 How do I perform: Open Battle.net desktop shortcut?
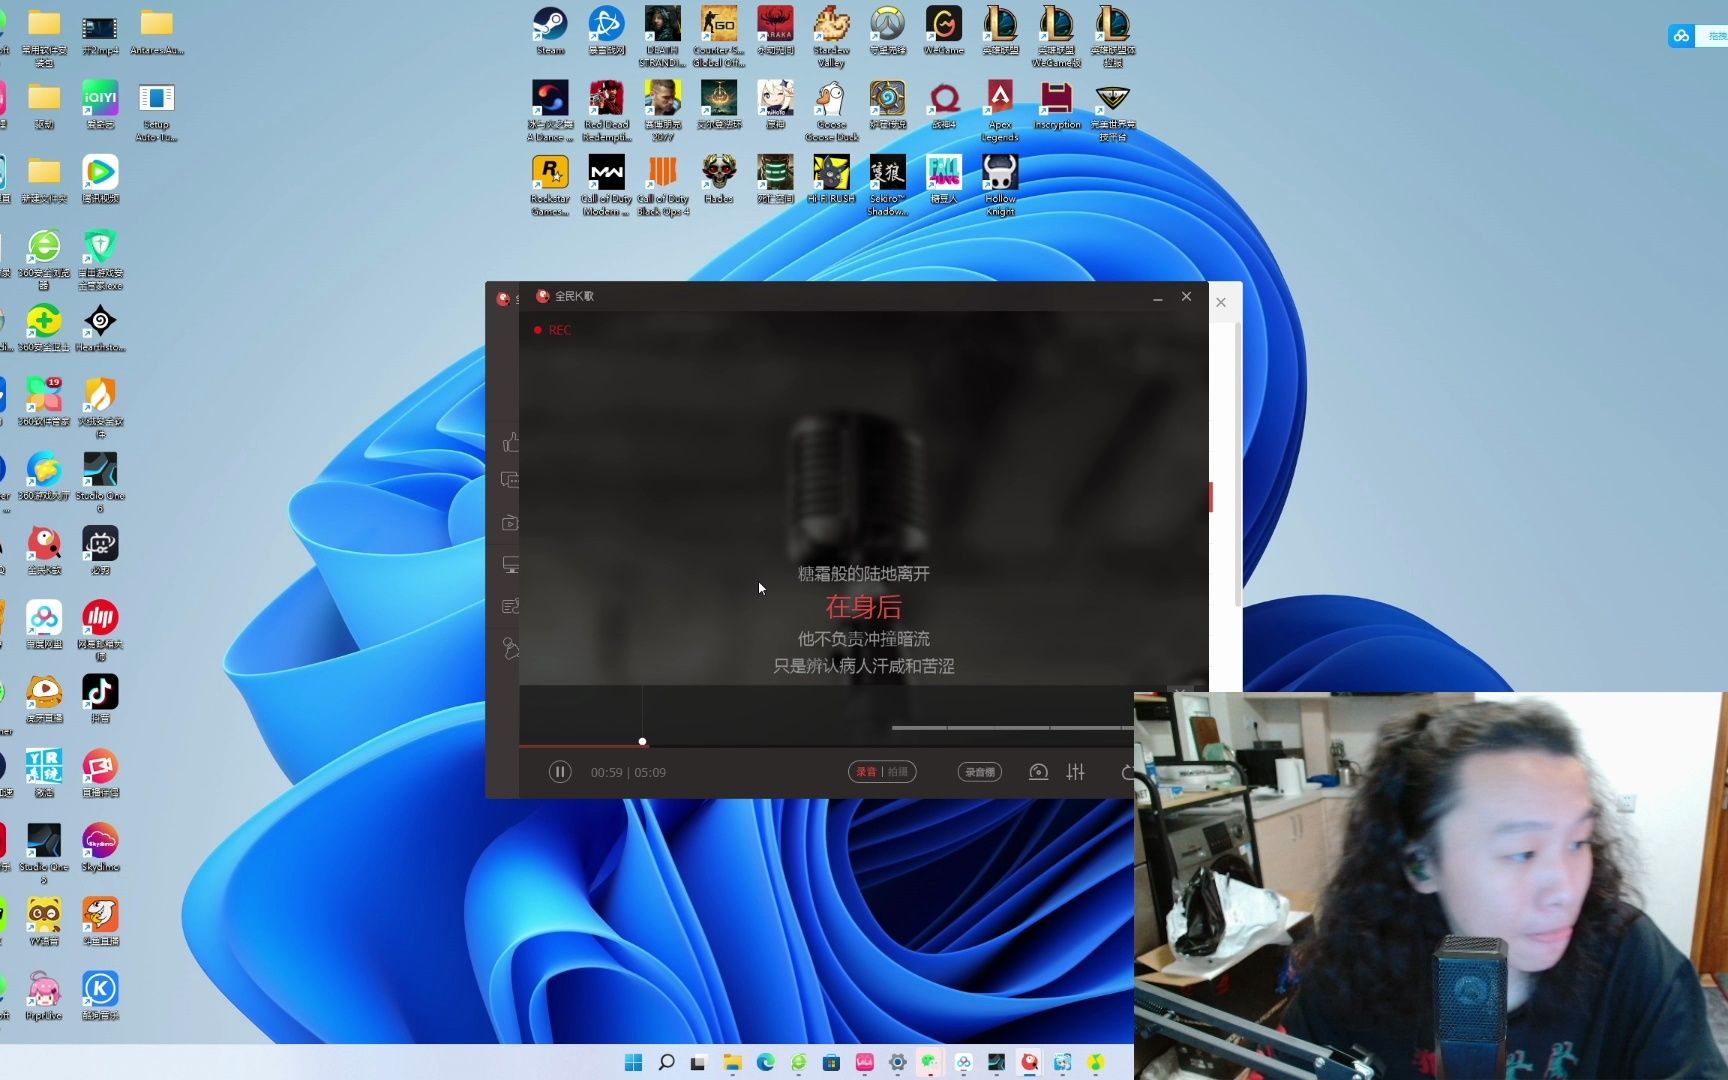coord(606,32)
